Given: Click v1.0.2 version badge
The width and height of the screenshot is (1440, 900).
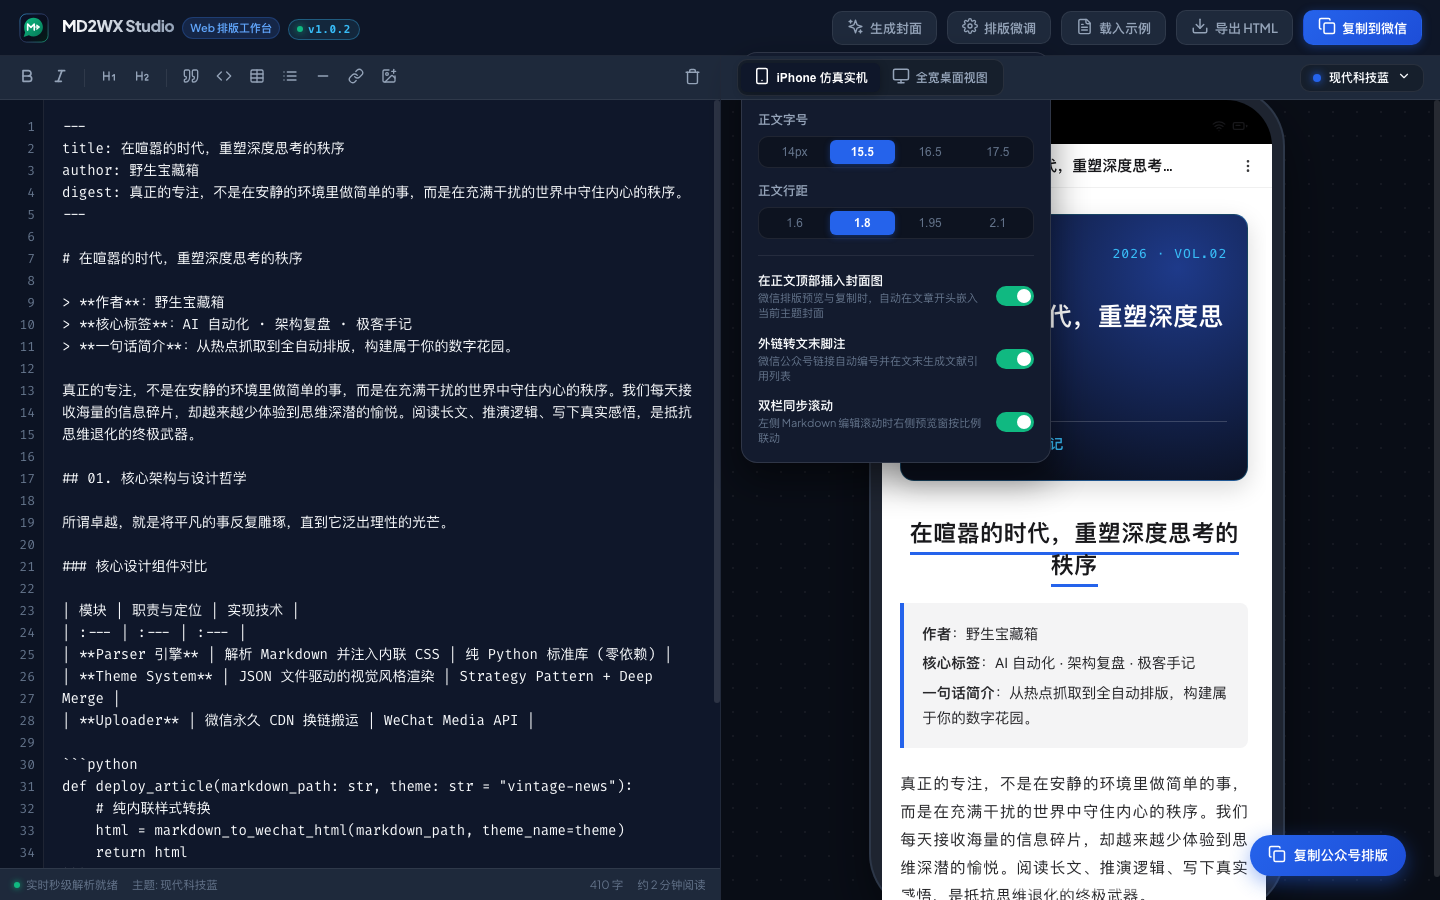Looking at the screenshot, I should tap(324, 29).
